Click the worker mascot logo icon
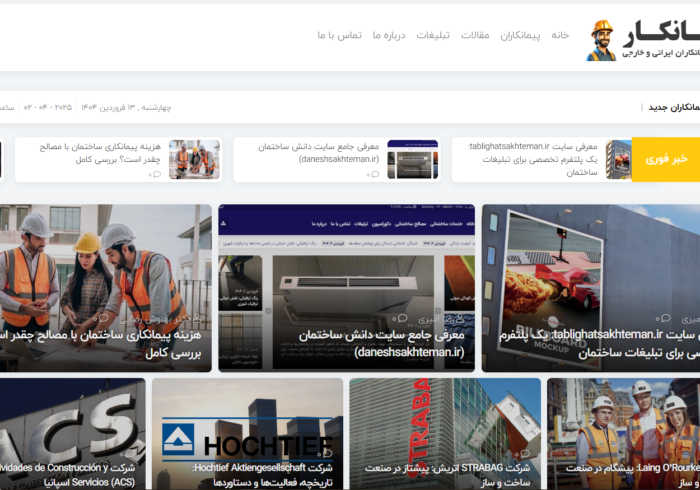 coord(601,40)
